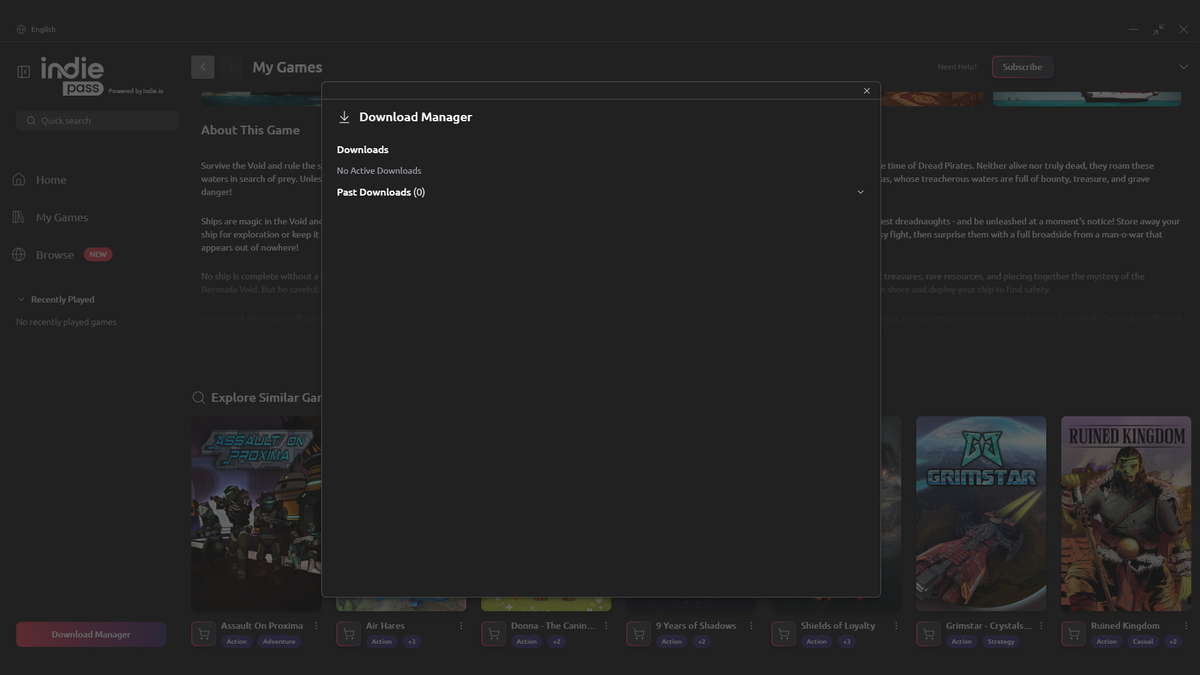1200x675 pixels.
Task: Click the Browse globe icon
Action: pyautogui.click(x=19, y=255)
